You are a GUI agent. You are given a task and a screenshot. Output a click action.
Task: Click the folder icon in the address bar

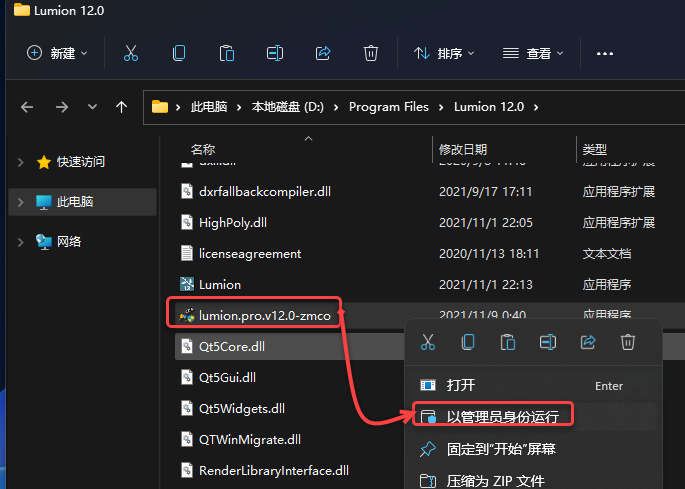[160, 107]
